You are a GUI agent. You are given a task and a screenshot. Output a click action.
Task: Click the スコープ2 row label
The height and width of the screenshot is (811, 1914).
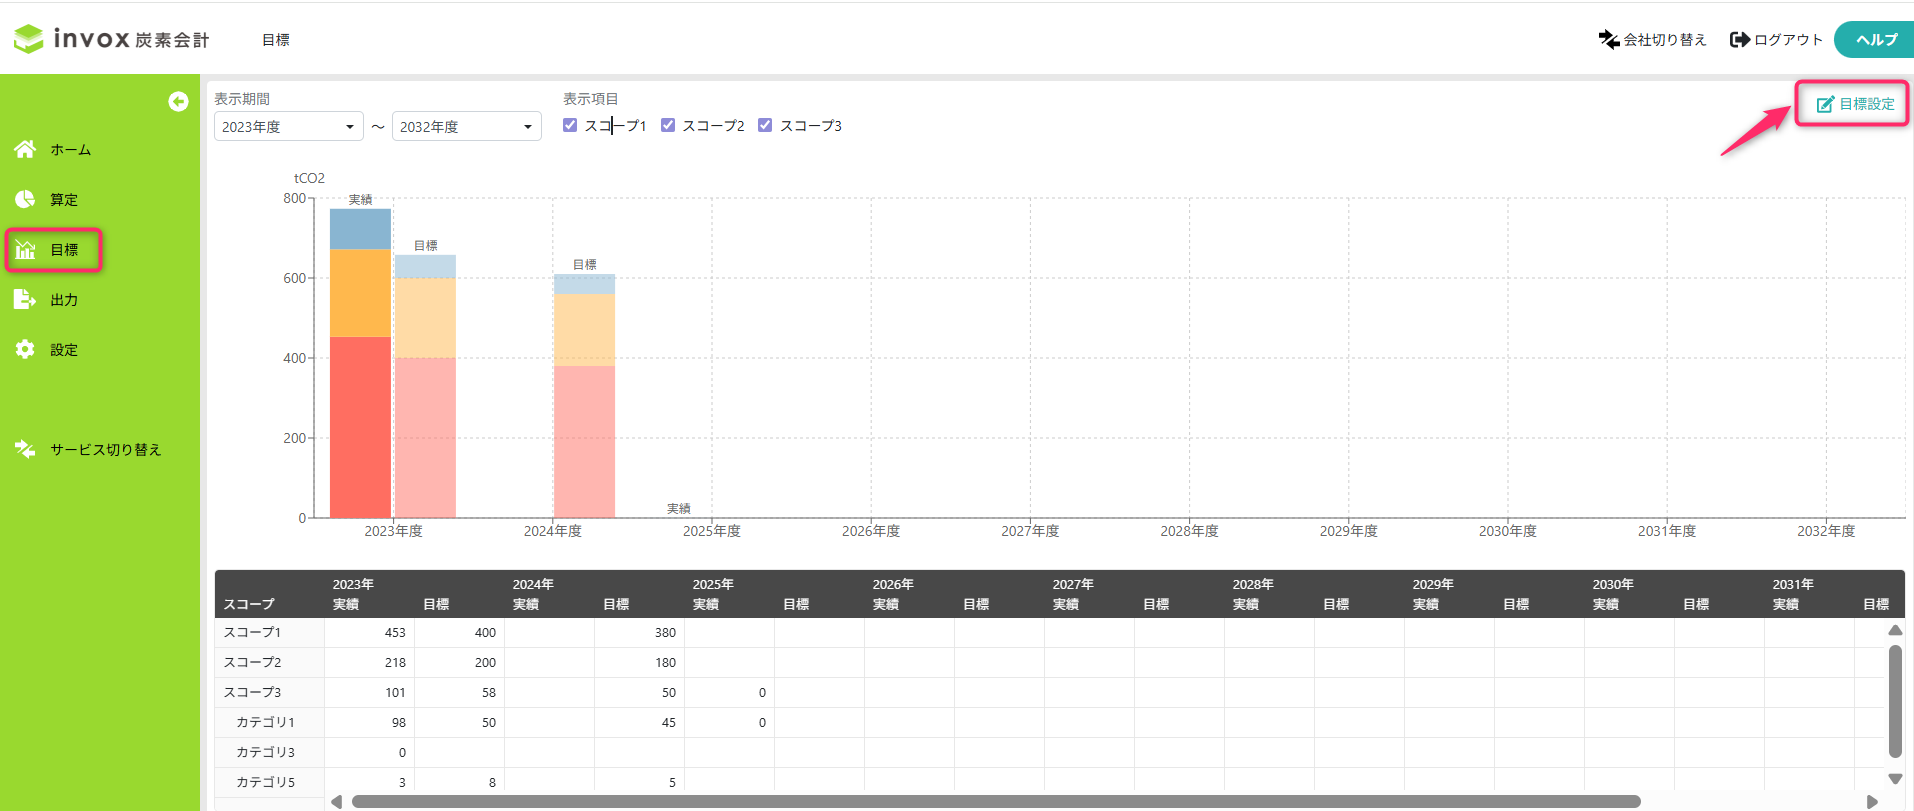[x=252, y=662]
